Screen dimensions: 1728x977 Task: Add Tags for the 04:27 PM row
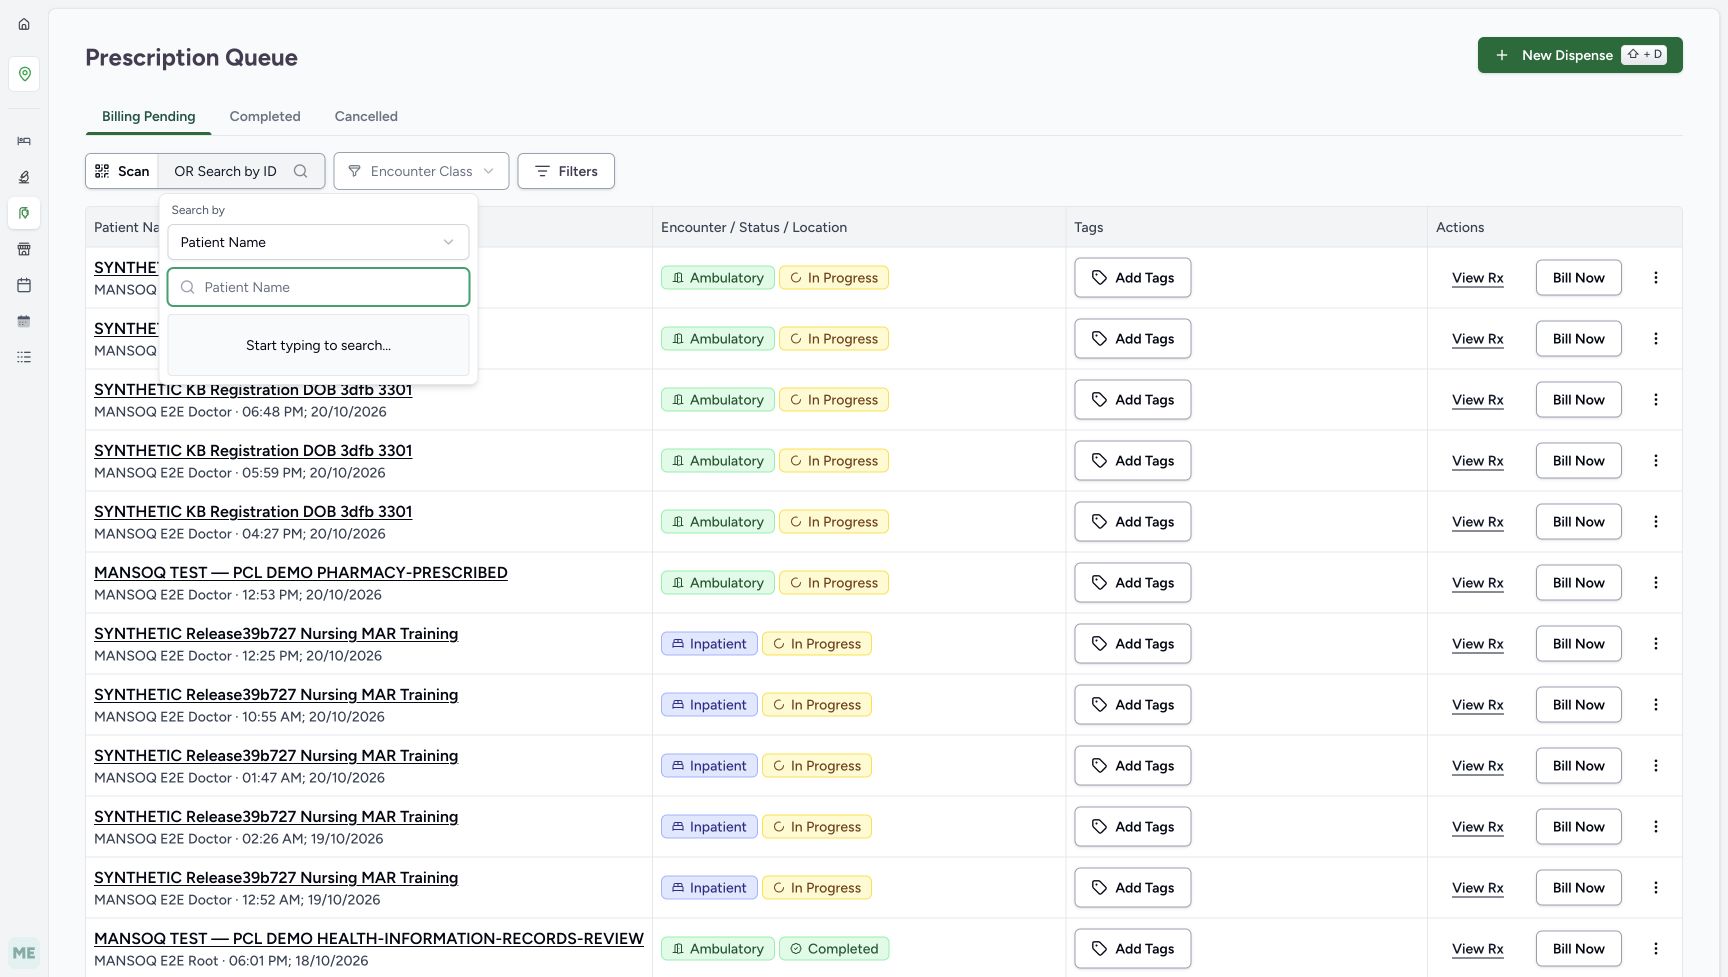tap(1132, 522)
